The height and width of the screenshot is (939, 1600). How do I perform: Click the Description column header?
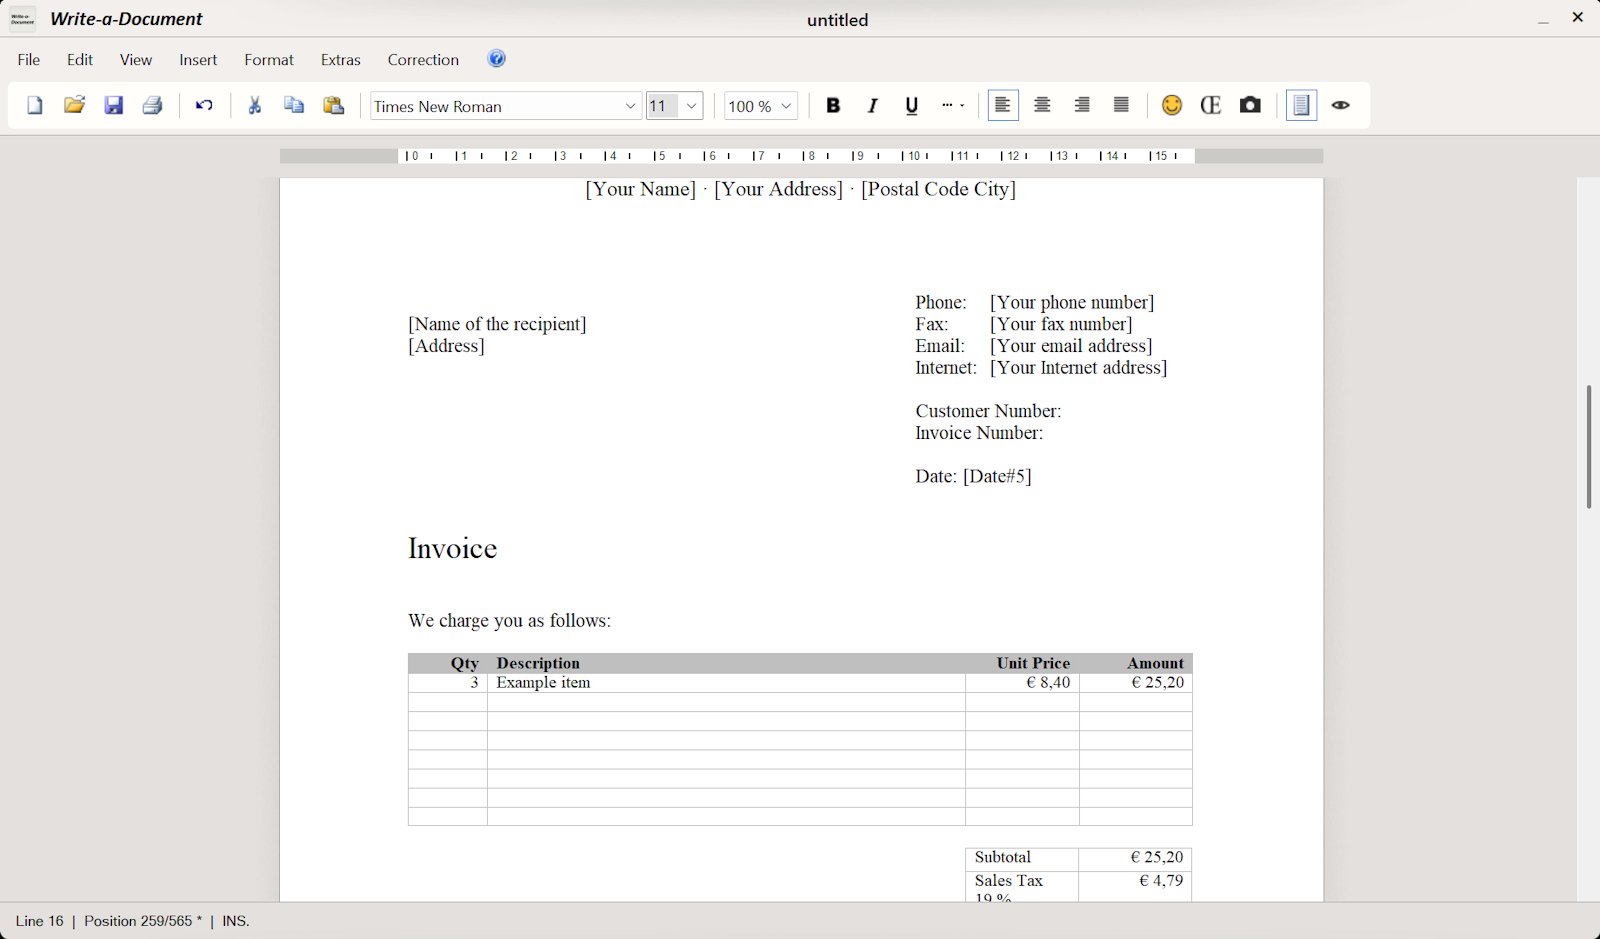pos(538,663)
